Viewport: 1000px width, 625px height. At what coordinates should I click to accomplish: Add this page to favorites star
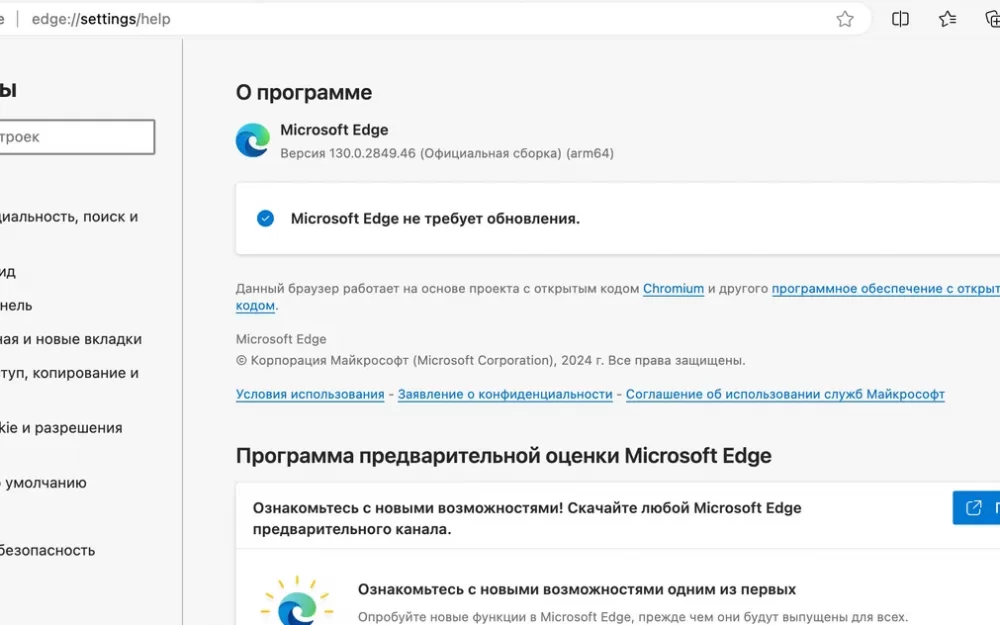coord(845,19)
